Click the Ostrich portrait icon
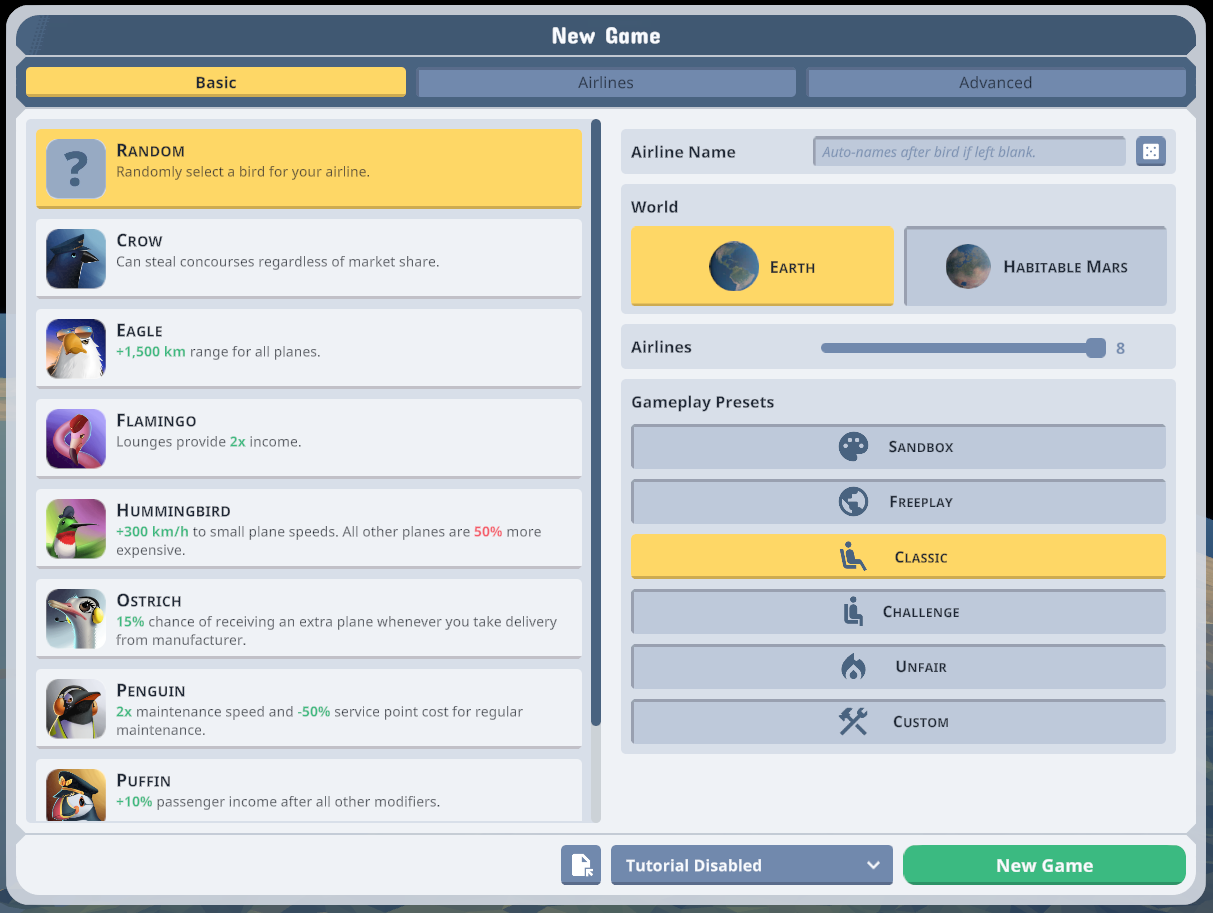 click(x=76, y=619)
